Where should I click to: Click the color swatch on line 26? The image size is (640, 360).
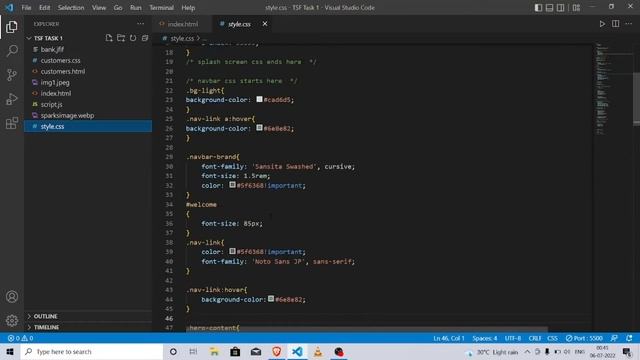point(259,128)
